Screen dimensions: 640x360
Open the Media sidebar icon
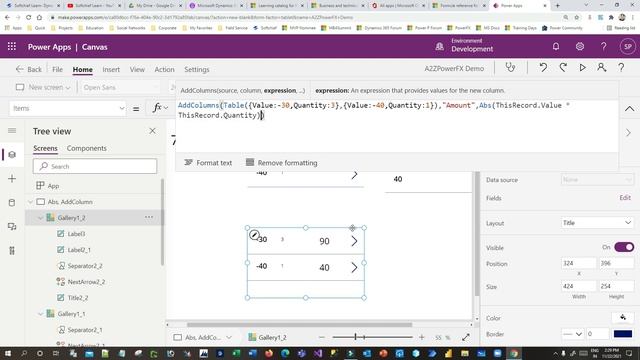pyautogui.click(x=12, y=227)
